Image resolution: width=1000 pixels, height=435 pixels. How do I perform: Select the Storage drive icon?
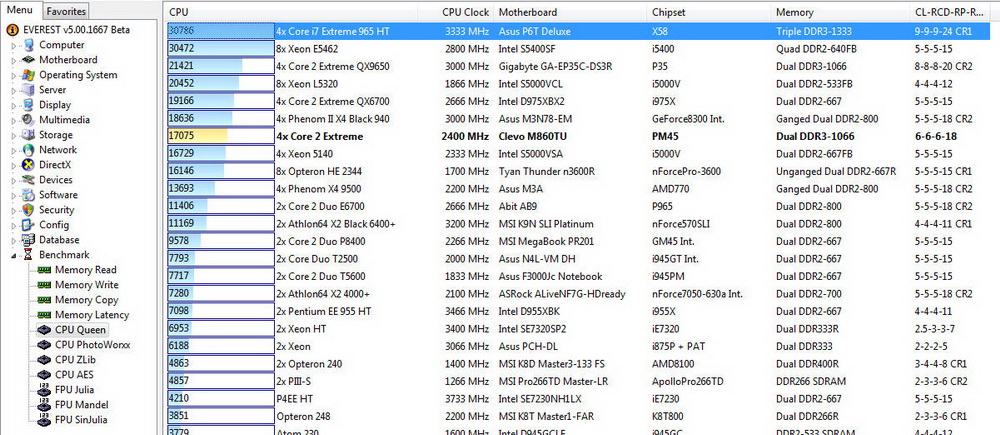(28, 135)
